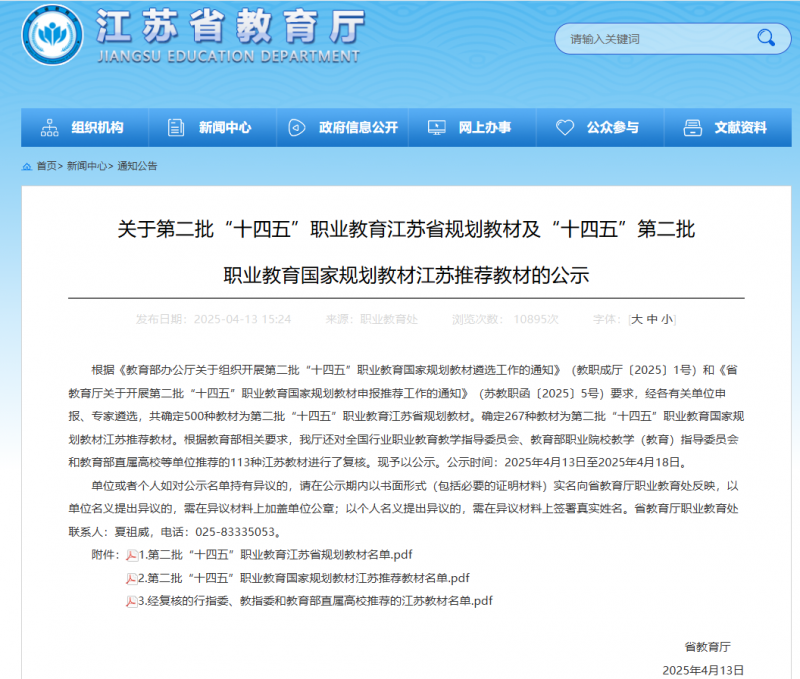Set font size to 大 (large)
Screen dimensions: 800x679
(x=636, y=319)
